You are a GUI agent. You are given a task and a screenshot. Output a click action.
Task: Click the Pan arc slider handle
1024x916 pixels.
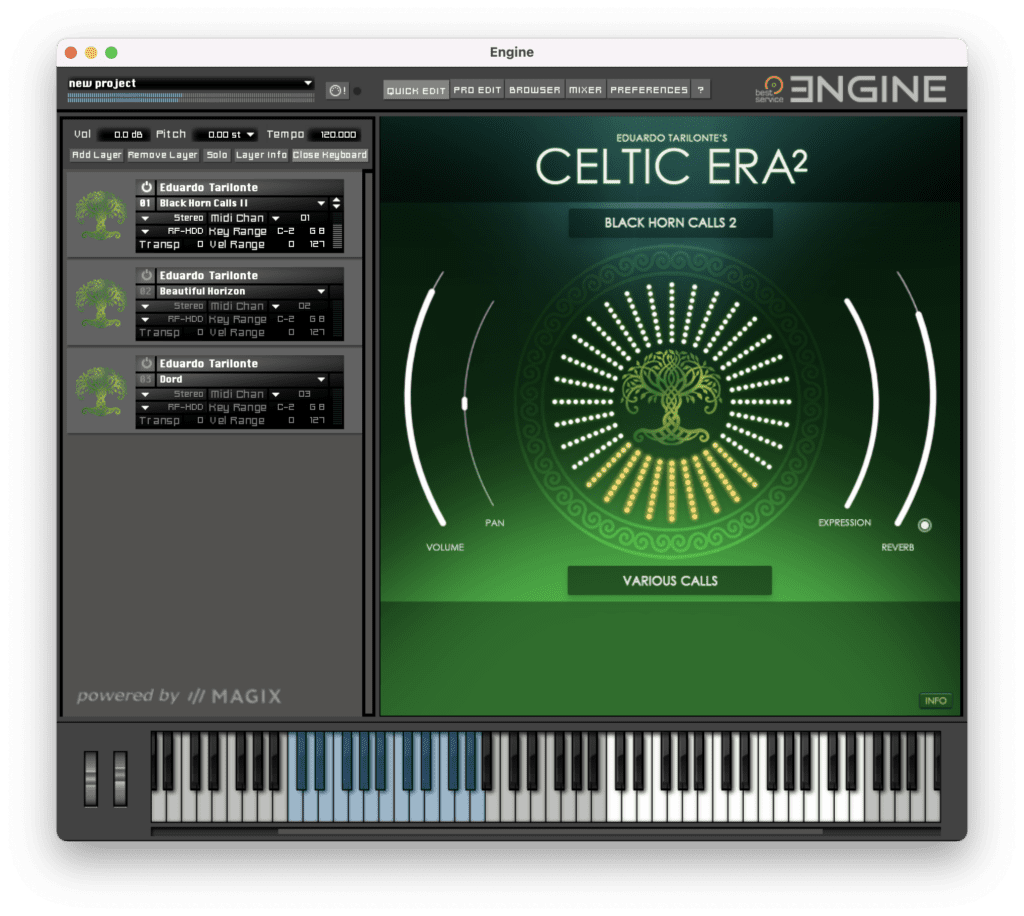pos(464,403)
